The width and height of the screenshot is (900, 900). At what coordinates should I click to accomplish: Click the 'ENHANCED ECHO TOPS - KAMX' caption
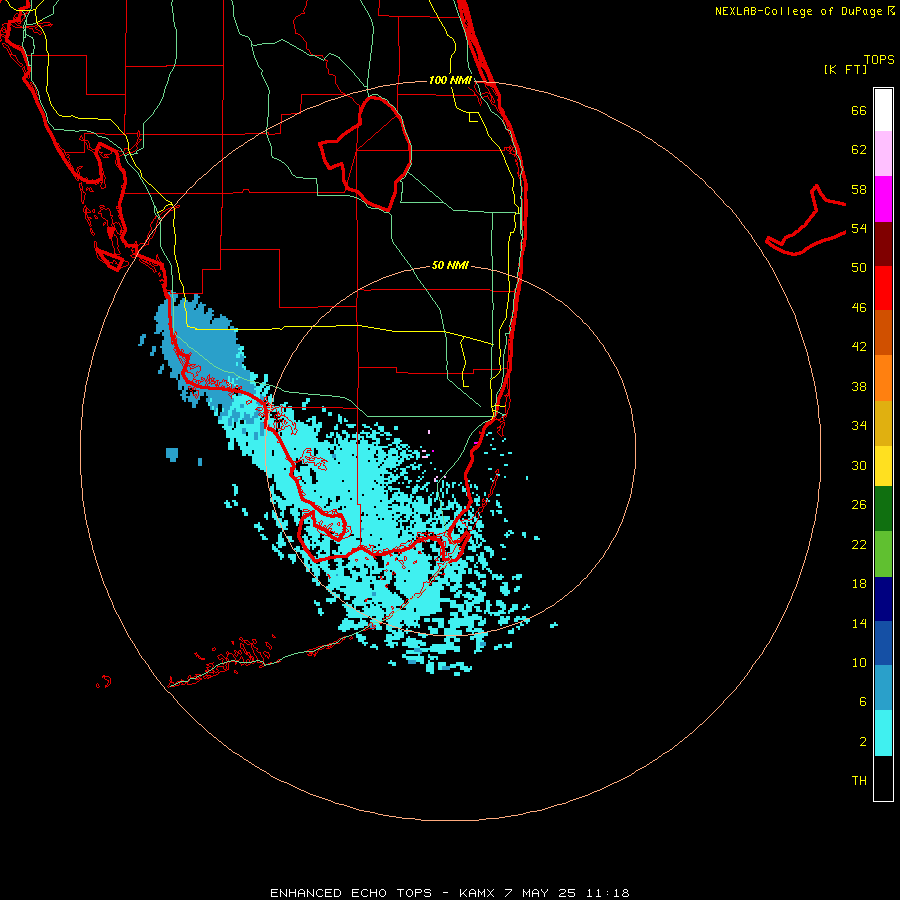click(x=384, y=893)
